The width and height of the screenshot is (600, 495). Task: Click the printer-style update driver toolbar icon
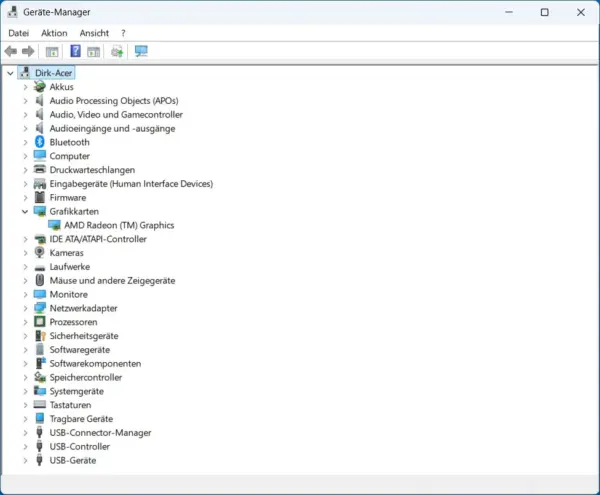[117, 51]
